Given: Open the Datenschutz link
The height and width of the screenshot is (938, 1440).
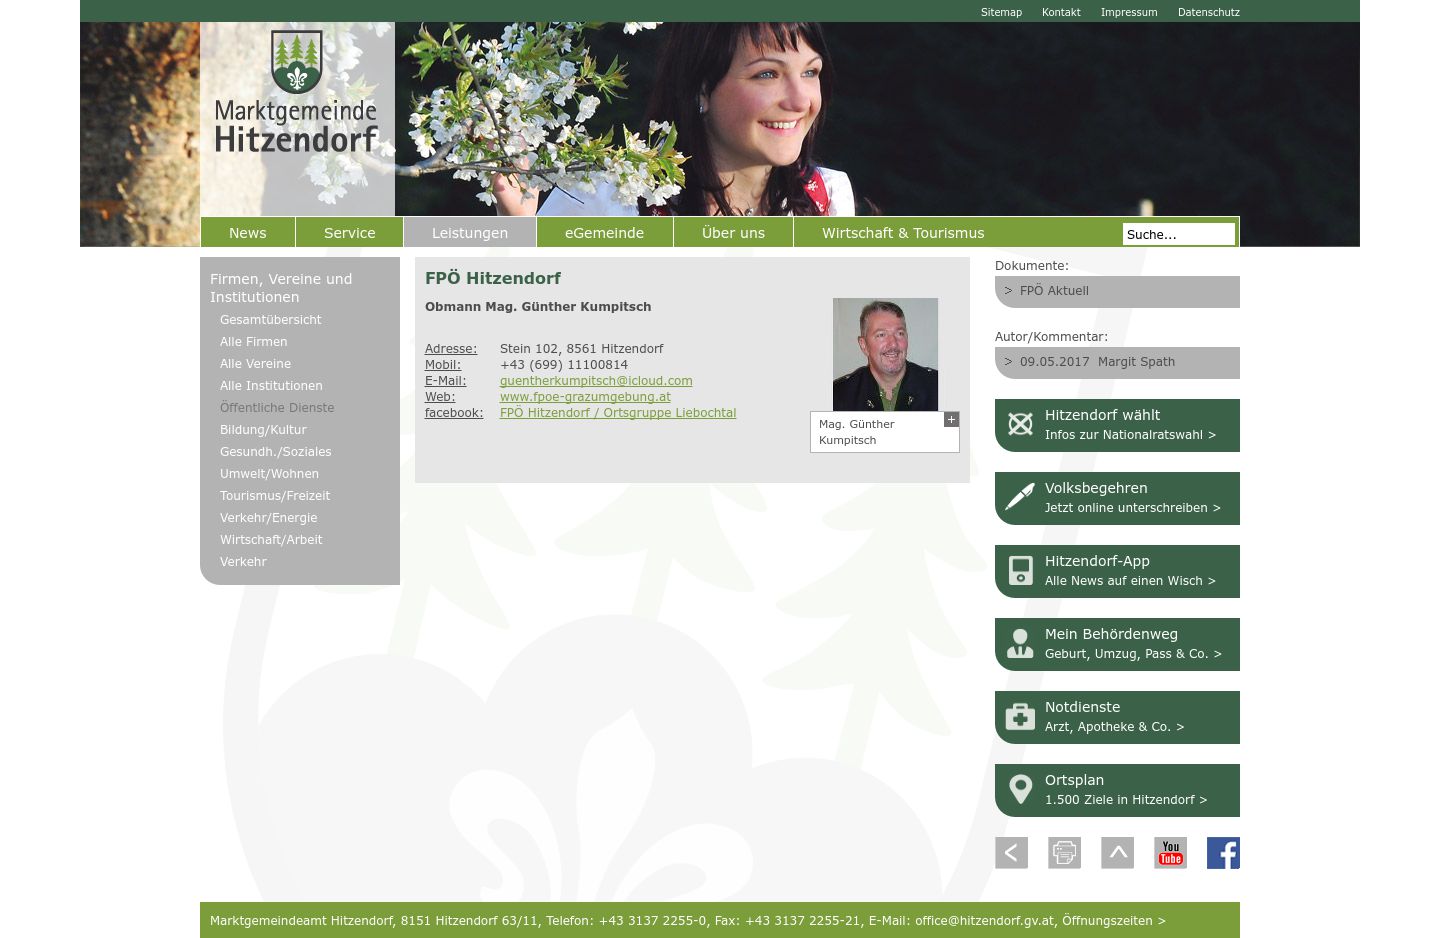Looking at the screenshot, I should click(1209, 12).
